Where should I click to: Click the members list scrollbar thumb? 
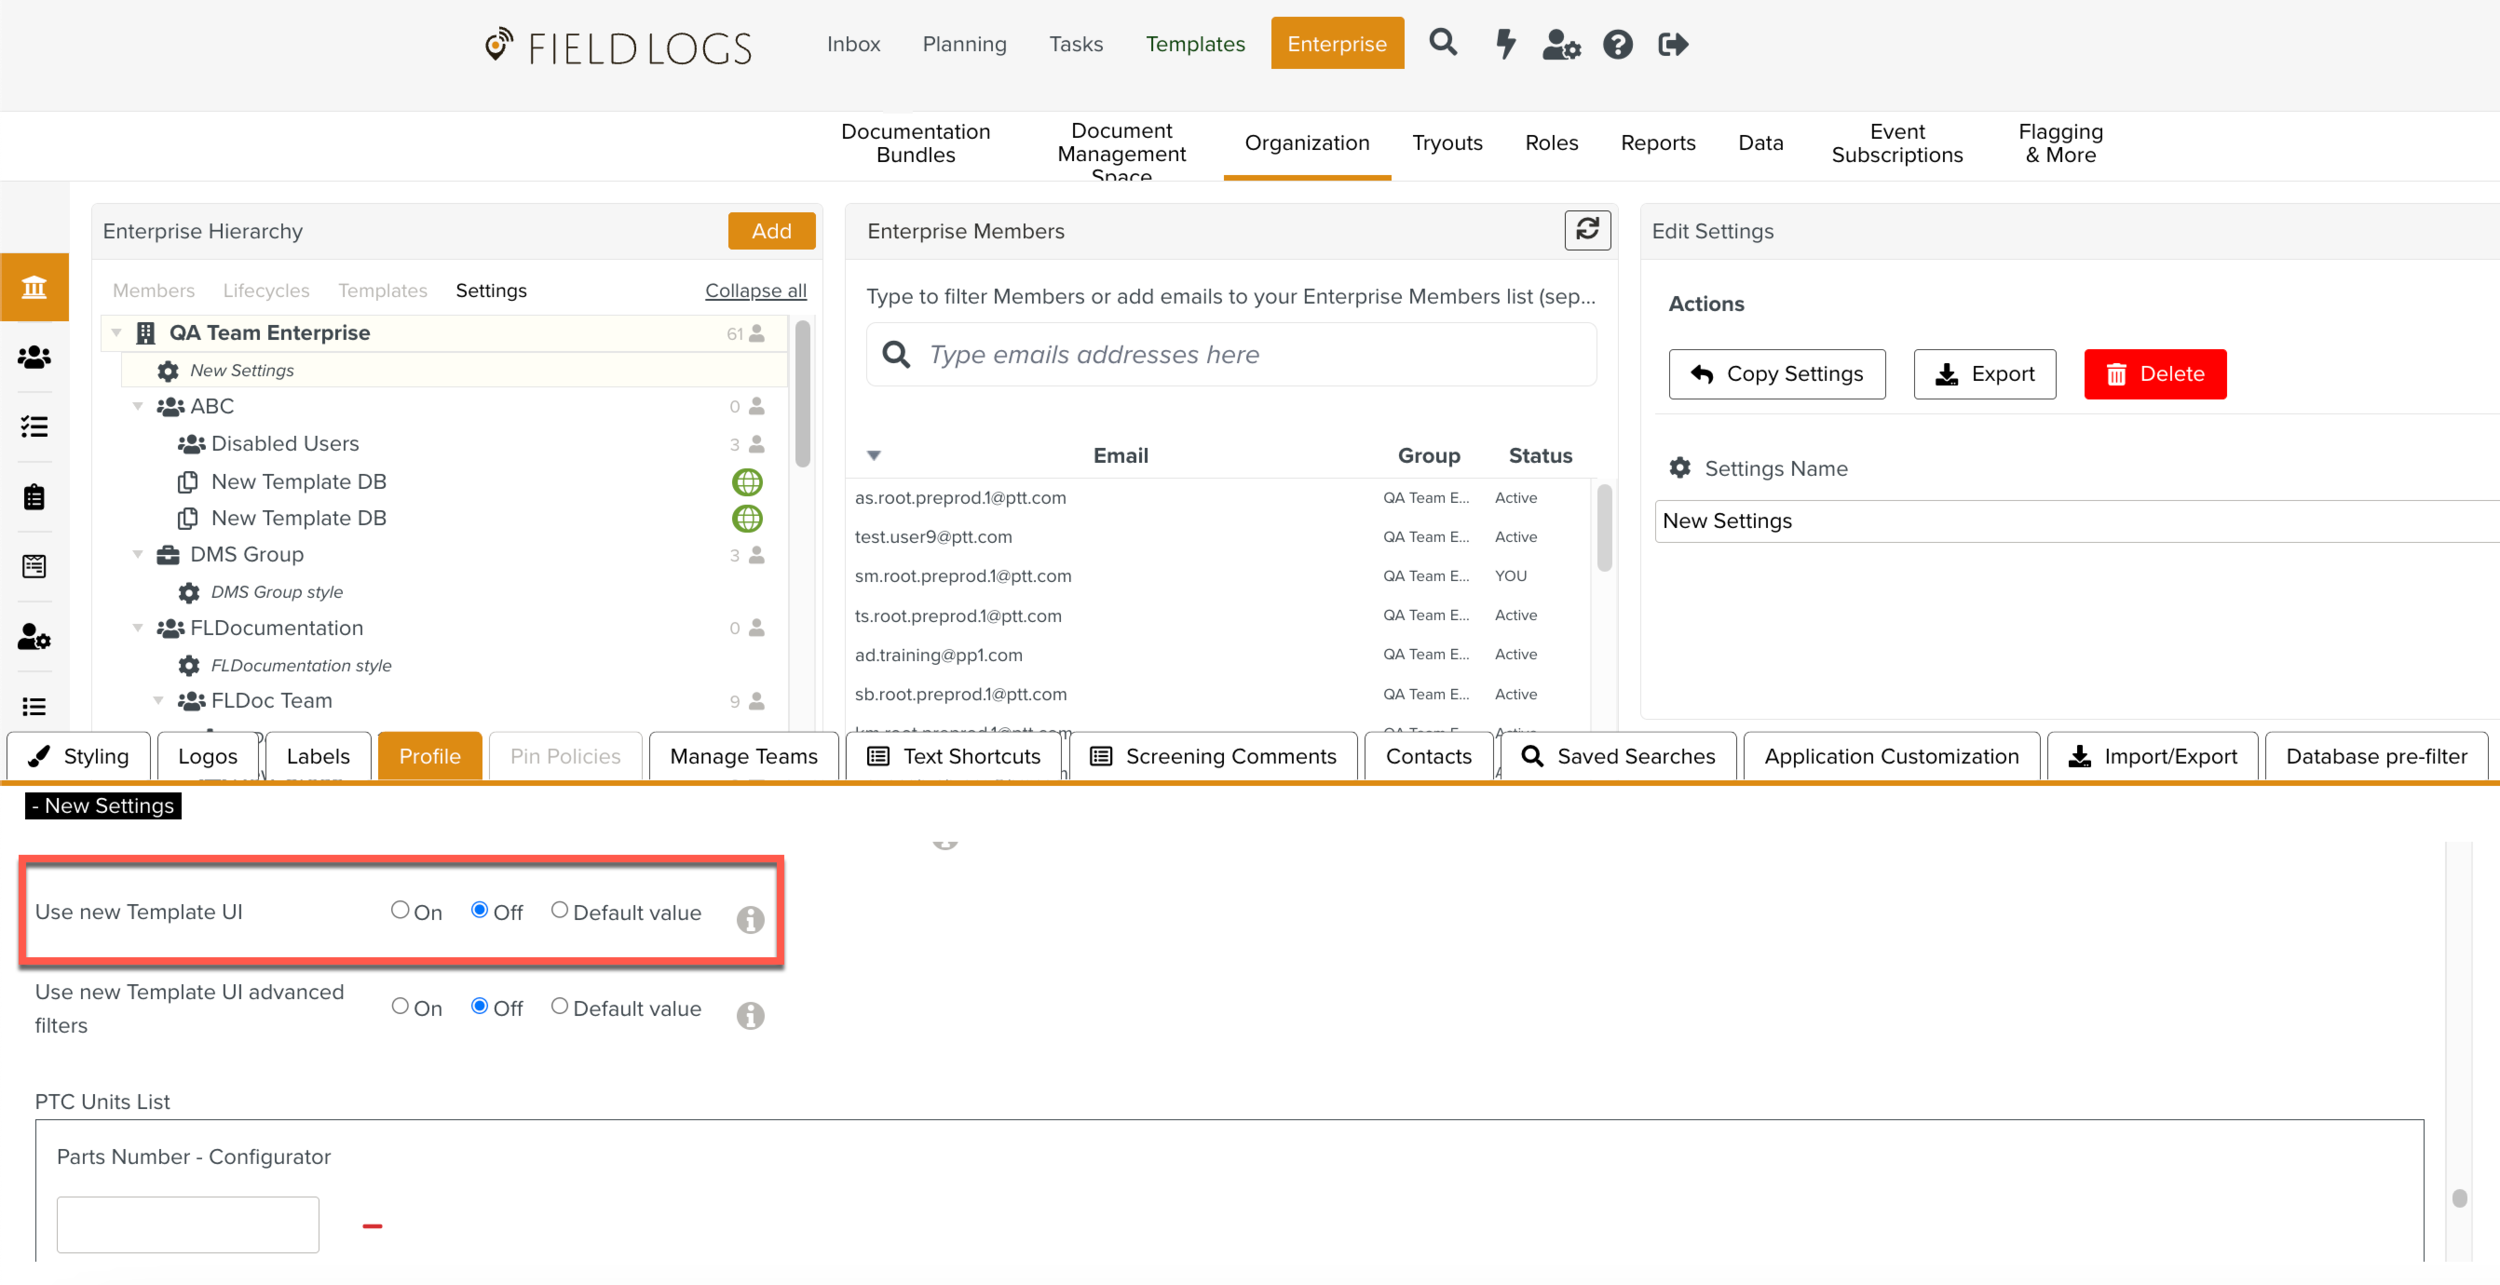[x=1604, y=527]
